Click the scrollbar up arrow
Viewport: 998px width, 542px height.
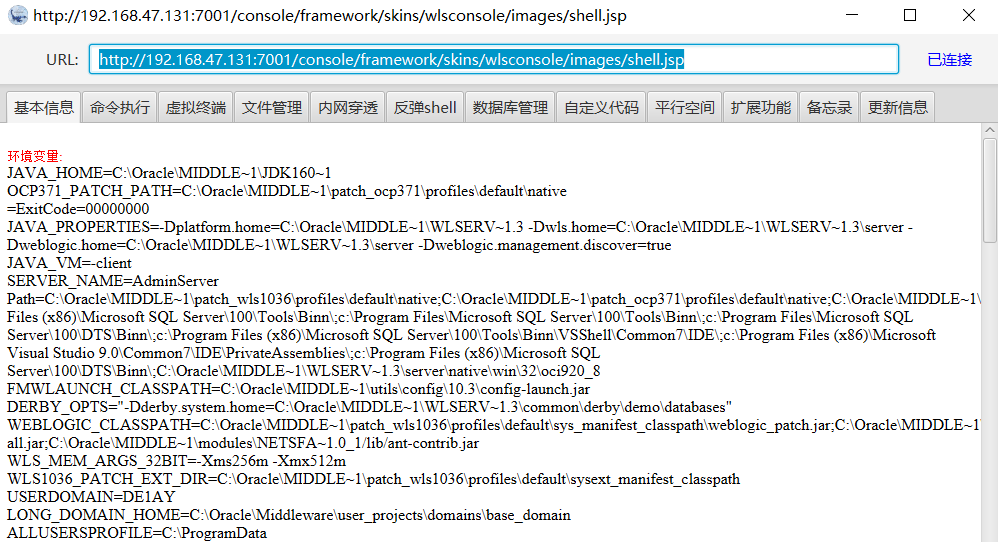pyautogui.click(x=989, y=130)
